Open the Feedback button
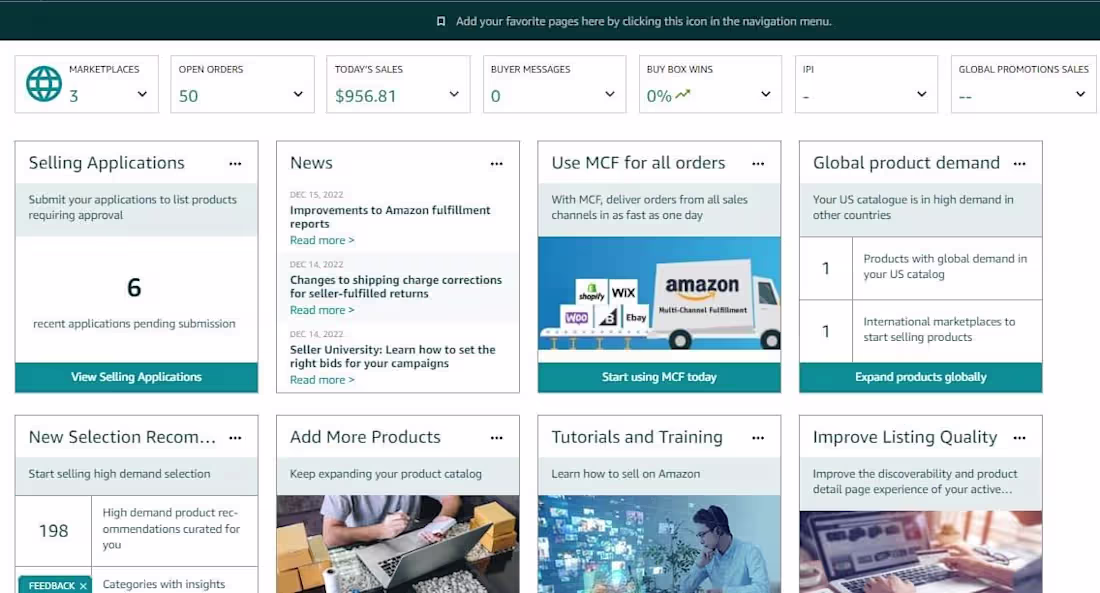1100x593 pixels. coord(52,586)
